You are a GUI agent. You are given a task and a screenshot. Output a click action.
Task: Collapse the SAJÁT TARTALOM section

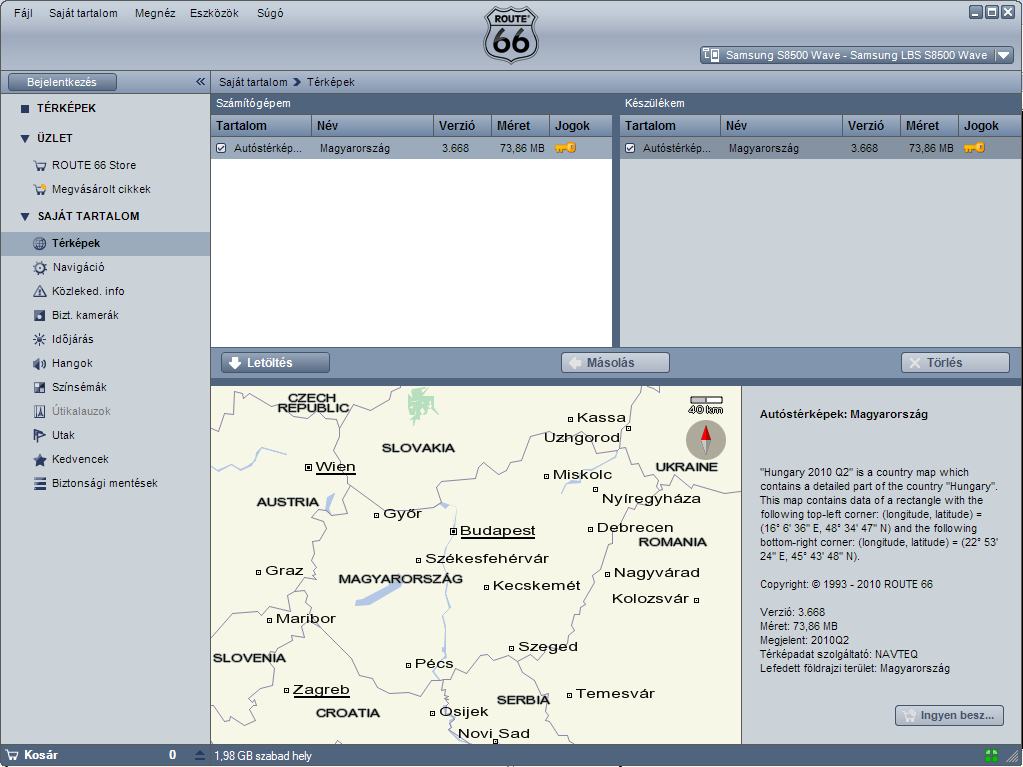click(25, 217)
